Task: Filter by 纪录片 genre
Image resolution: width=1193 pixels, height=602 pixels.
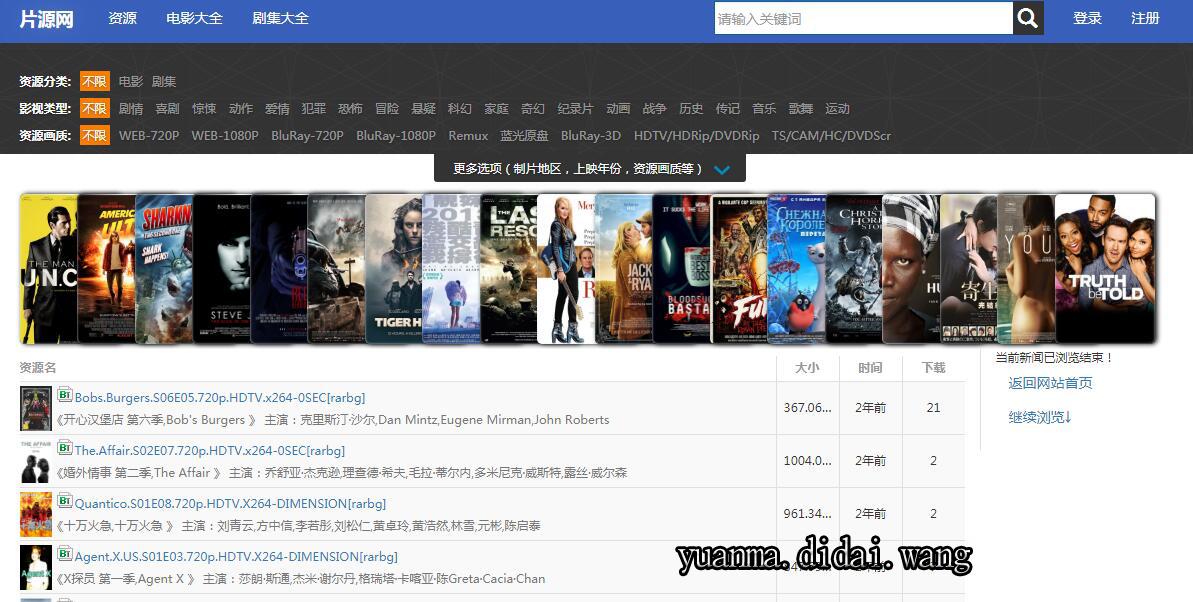Action: coord(575,109)
